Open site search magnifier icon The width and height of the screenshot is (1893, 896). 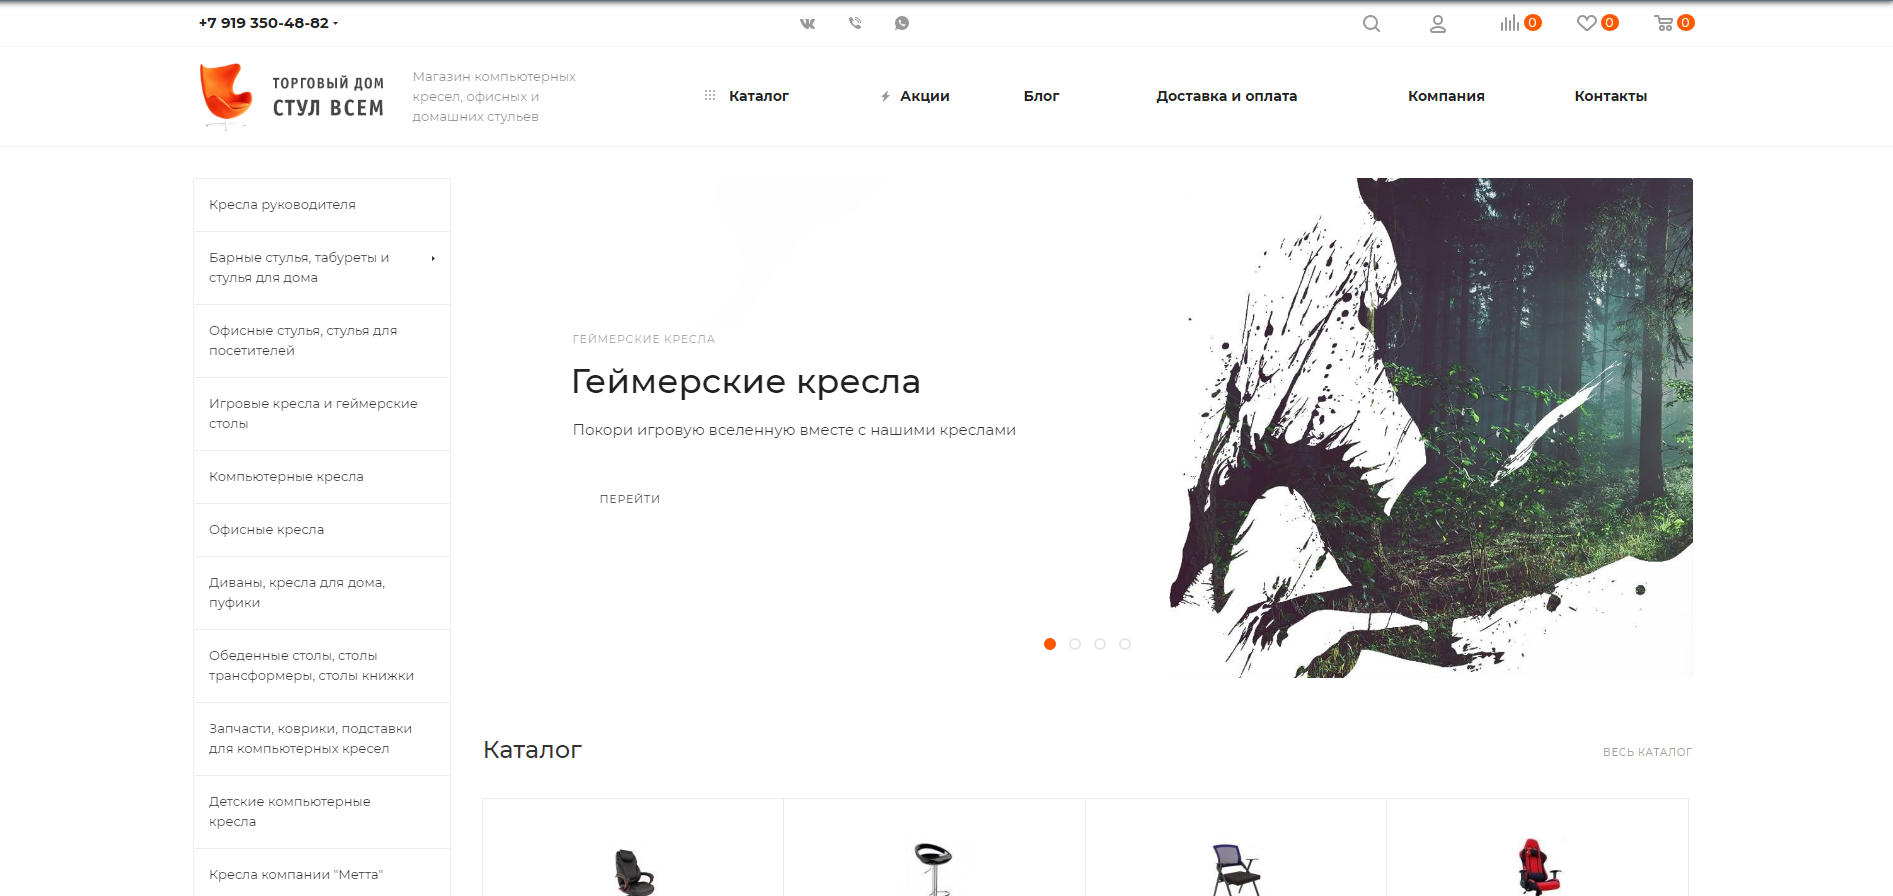tap(1371, 23)
